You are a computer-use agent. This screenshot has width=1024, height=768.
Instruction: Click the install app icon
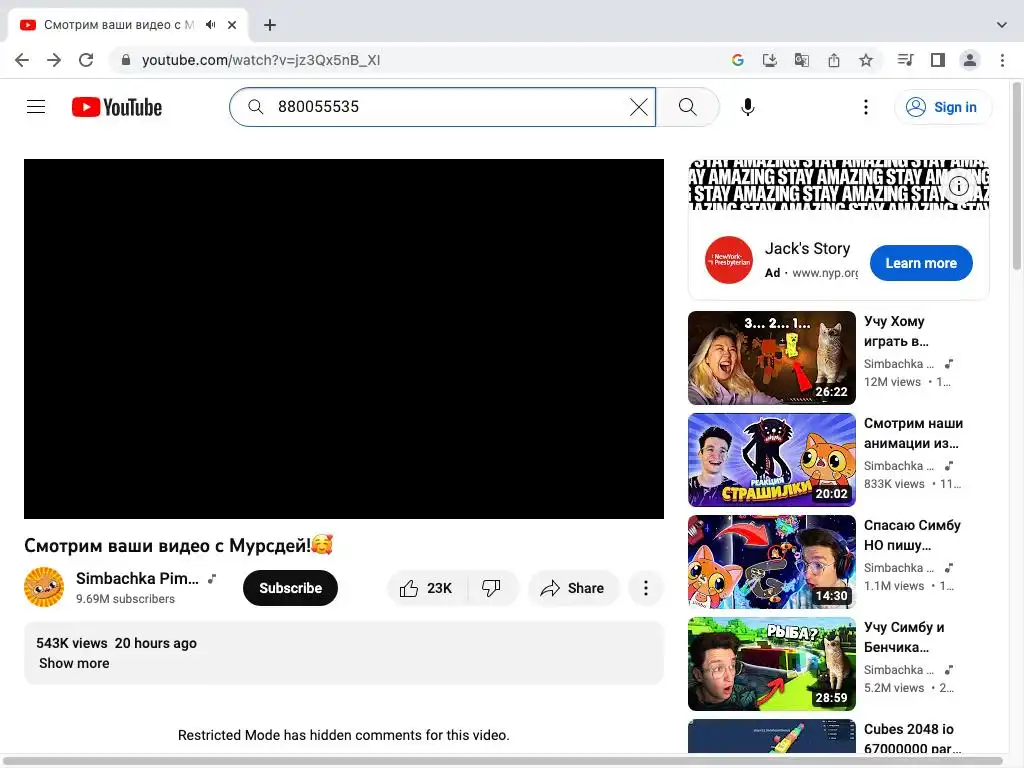click(770, 60)
